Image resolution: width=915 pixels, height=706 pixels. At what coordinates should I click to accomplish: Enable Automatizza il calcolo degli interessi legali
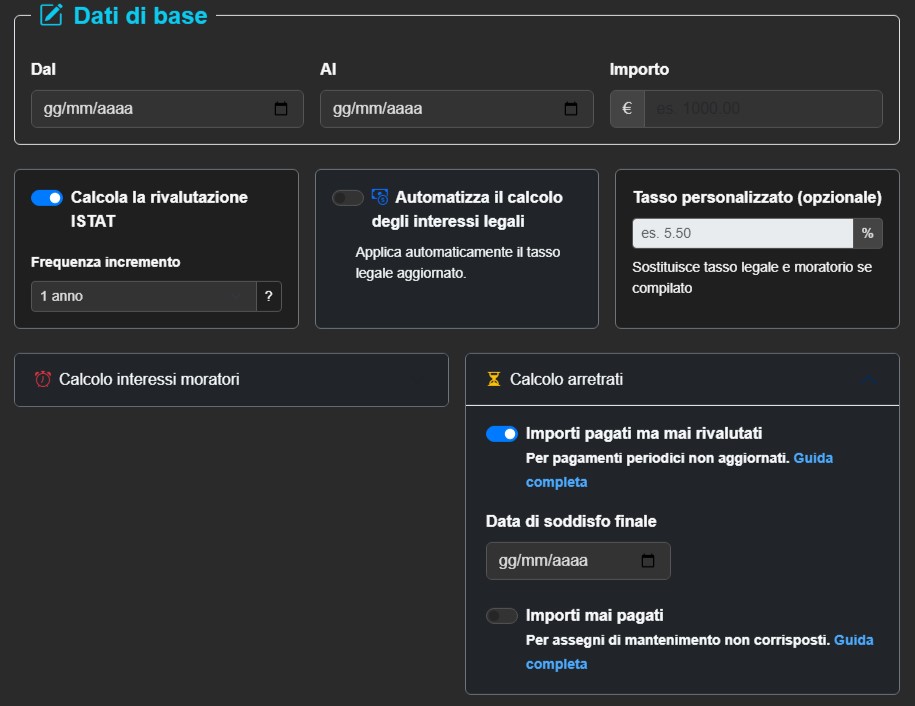coord(348,198)
